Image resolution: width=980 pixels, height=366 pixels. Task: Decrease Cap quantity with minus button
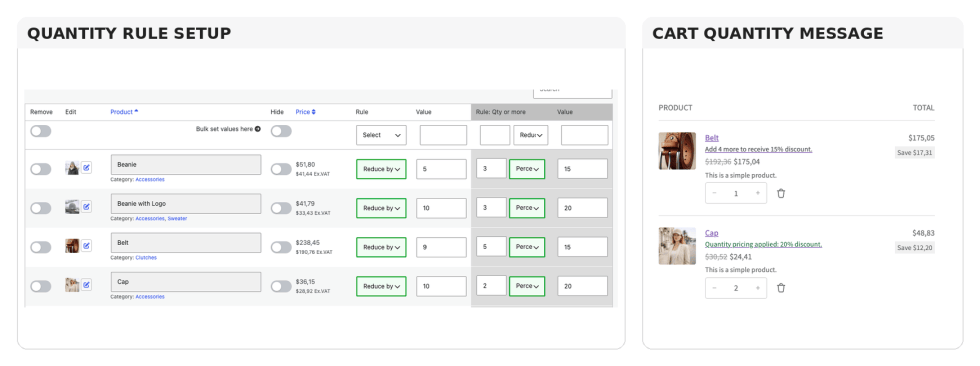tap(714, 288)
